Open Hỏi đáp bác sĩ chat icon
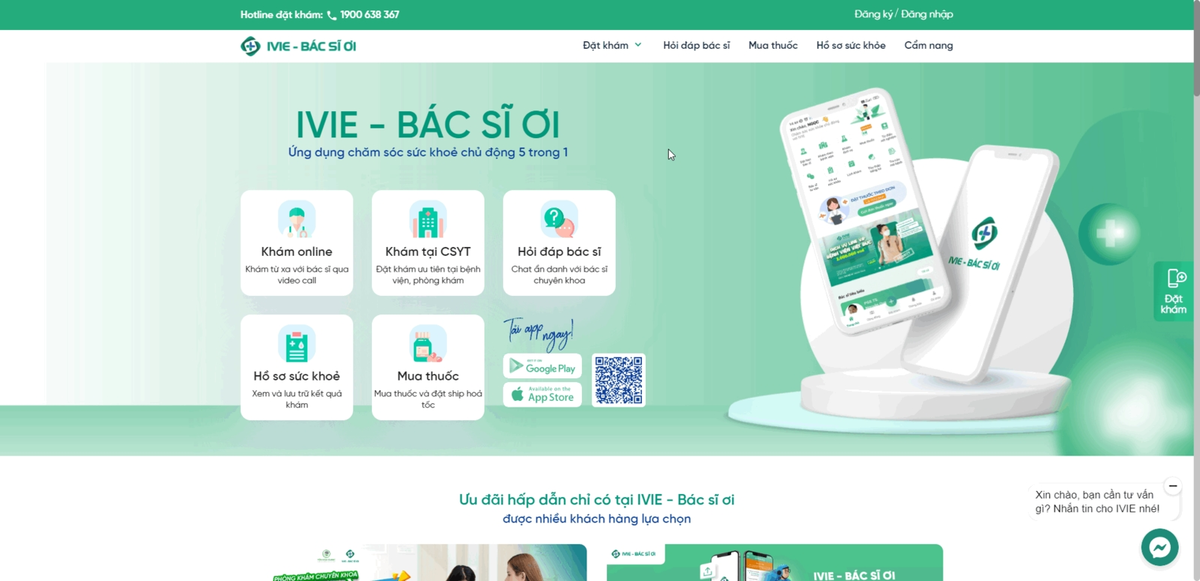This screenshot has width=1200, height=581. [x=559, y=219]
